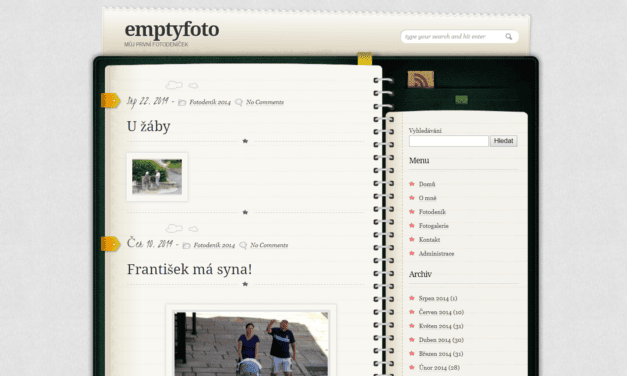Click folder icon next to U žáby category

click(182, 102)
